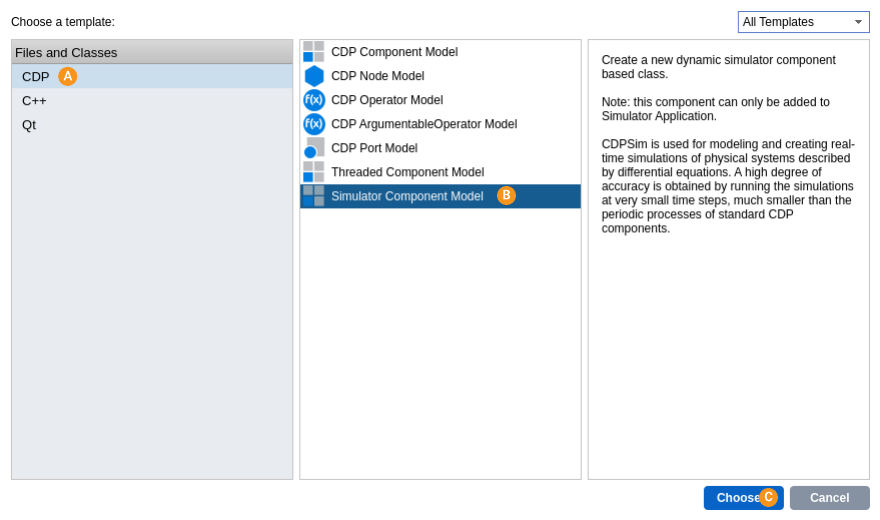
Task: Select the C++ category
Action: (34, 101)
